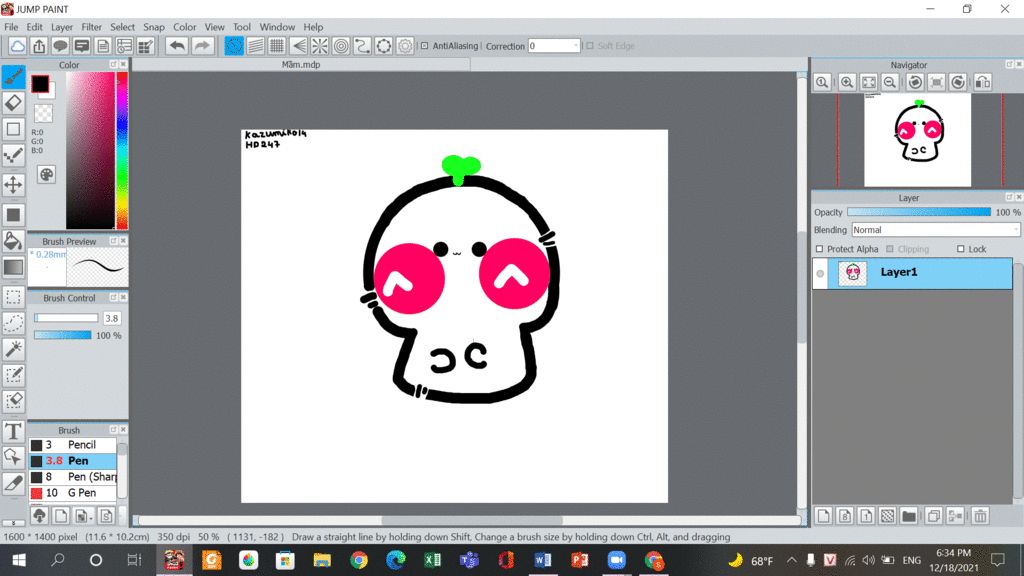This screenshot has height=576, width=1024.
Task: Download cloud brush in Brush panel
Action: point(39,516)
